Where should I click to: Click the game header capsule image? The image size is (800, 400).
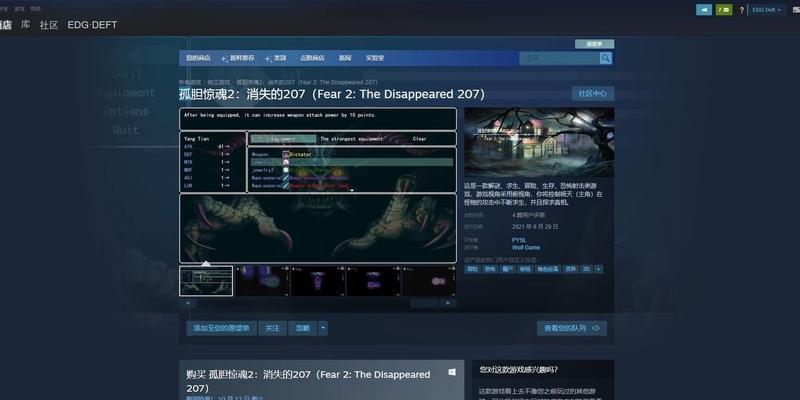pos(539,142)
